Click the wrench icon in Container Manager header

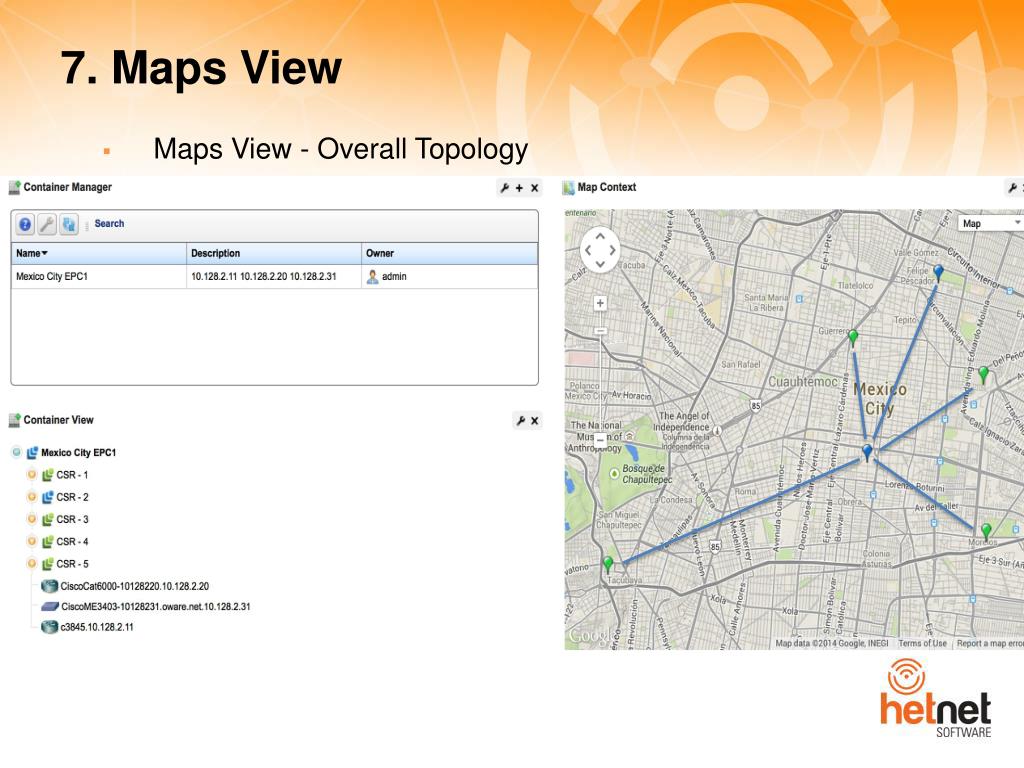tap(504, 188)
